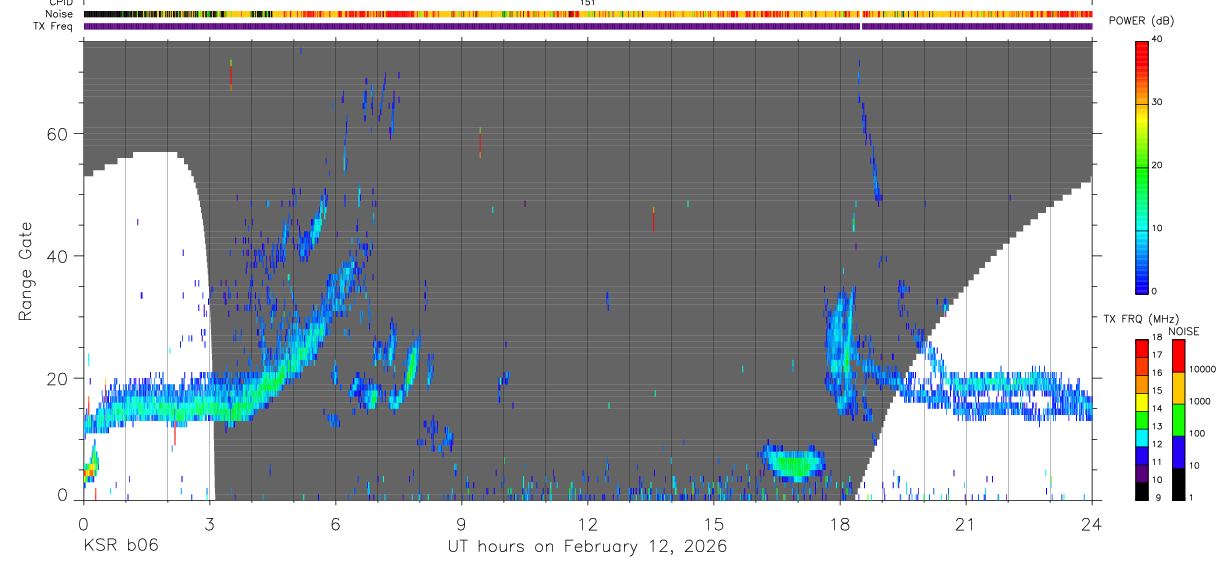Click the '17' TX frequency scale label
Viewport: 1228px width, 567px height.
(1157, 355)
